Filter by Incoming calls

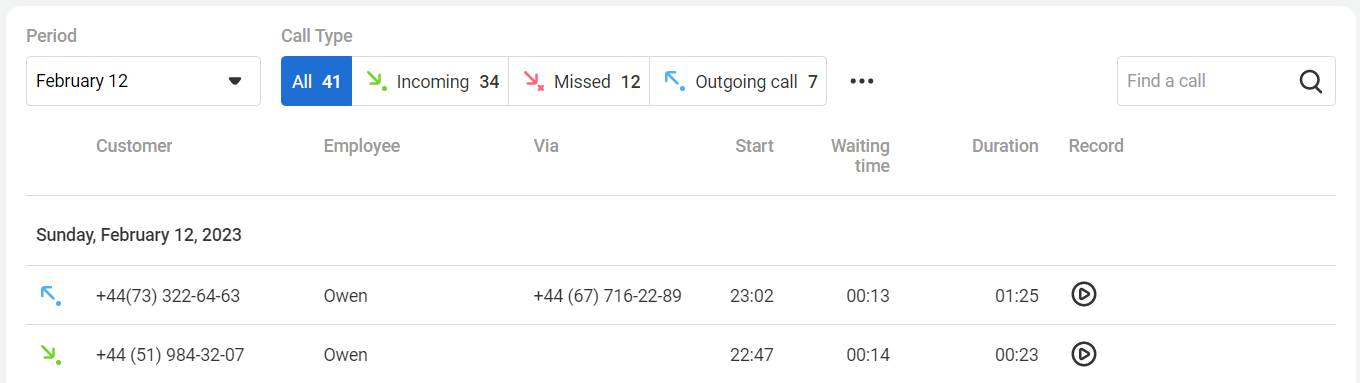click(x=430, y=81)
